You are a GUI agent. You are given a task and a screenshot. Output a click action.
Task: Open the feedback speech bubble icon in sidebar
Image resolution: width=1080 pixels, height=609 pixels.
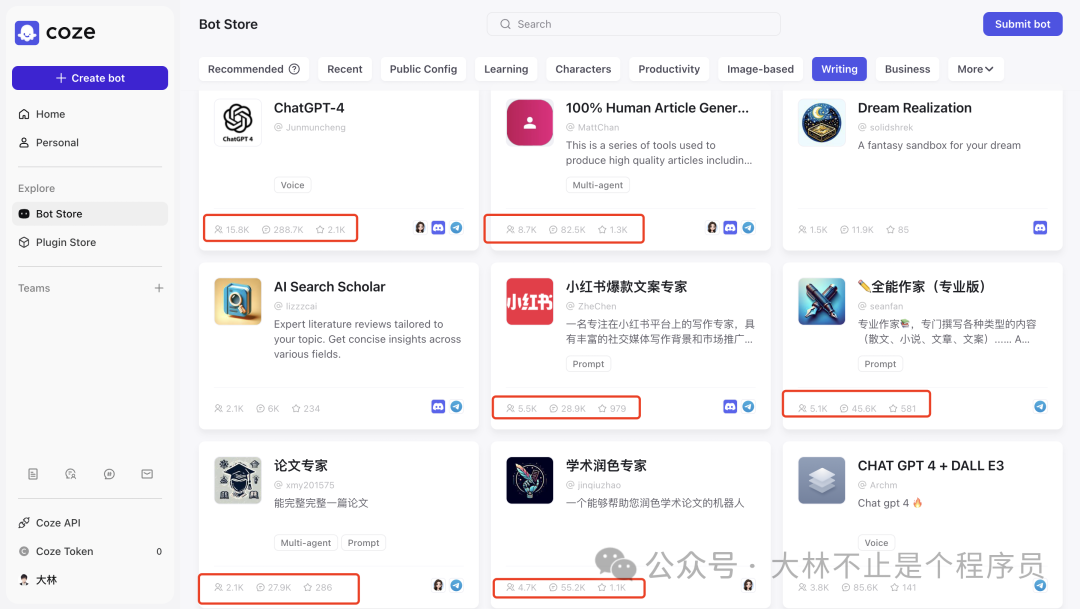click(109, 474)
